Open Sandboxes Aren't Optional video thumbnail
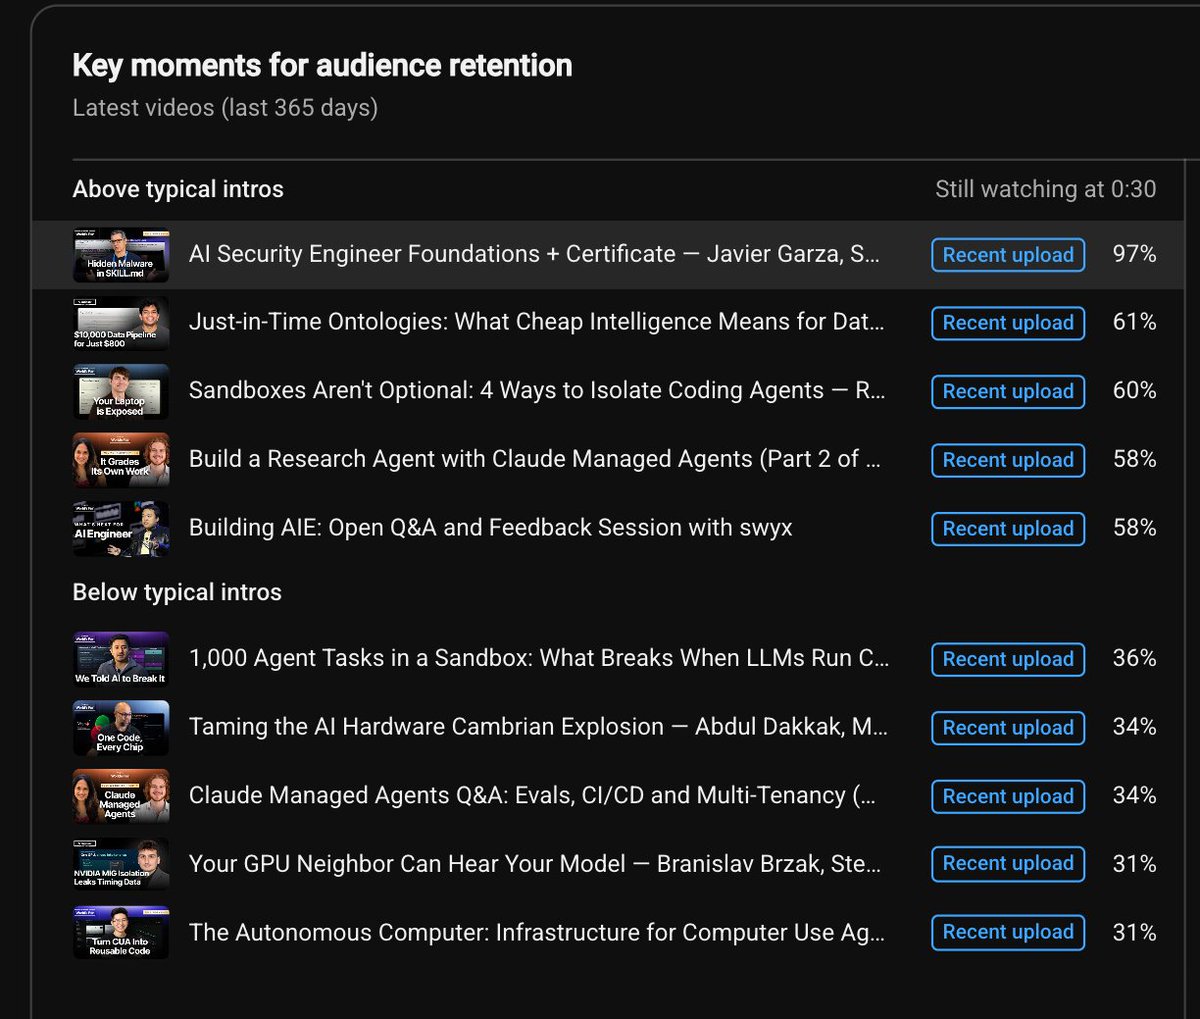1200x1019 pixels. pos(121,391)
